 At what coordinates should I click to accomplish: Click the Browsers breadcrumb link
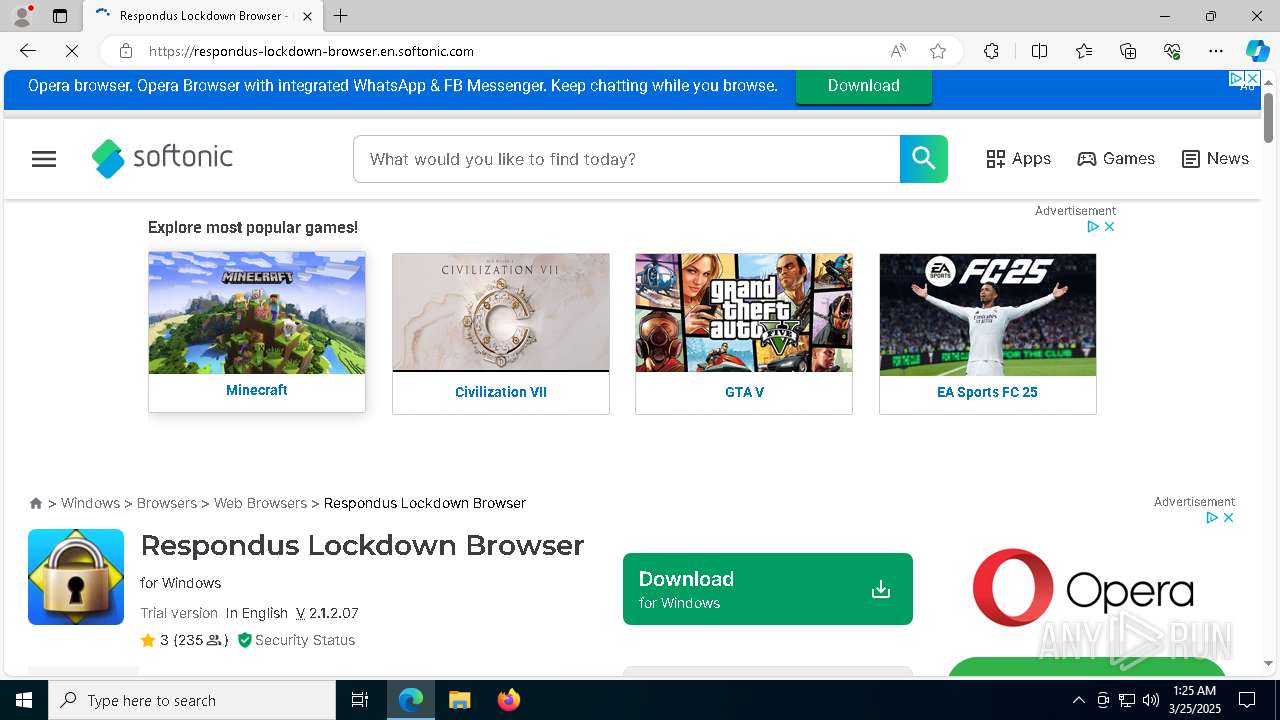coord(167,503)
